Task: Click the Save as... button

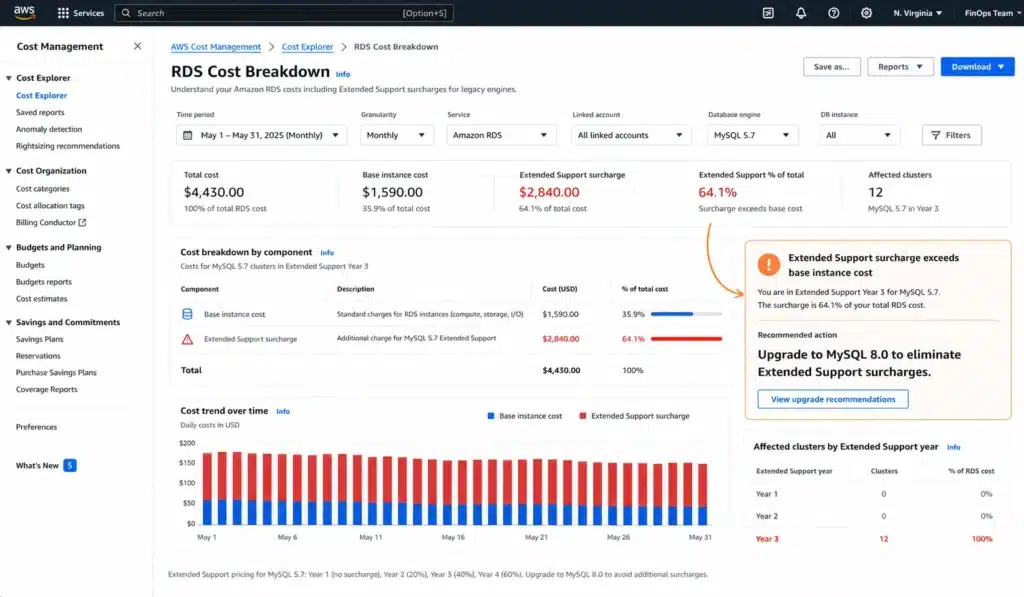Action: click(831, 67)
